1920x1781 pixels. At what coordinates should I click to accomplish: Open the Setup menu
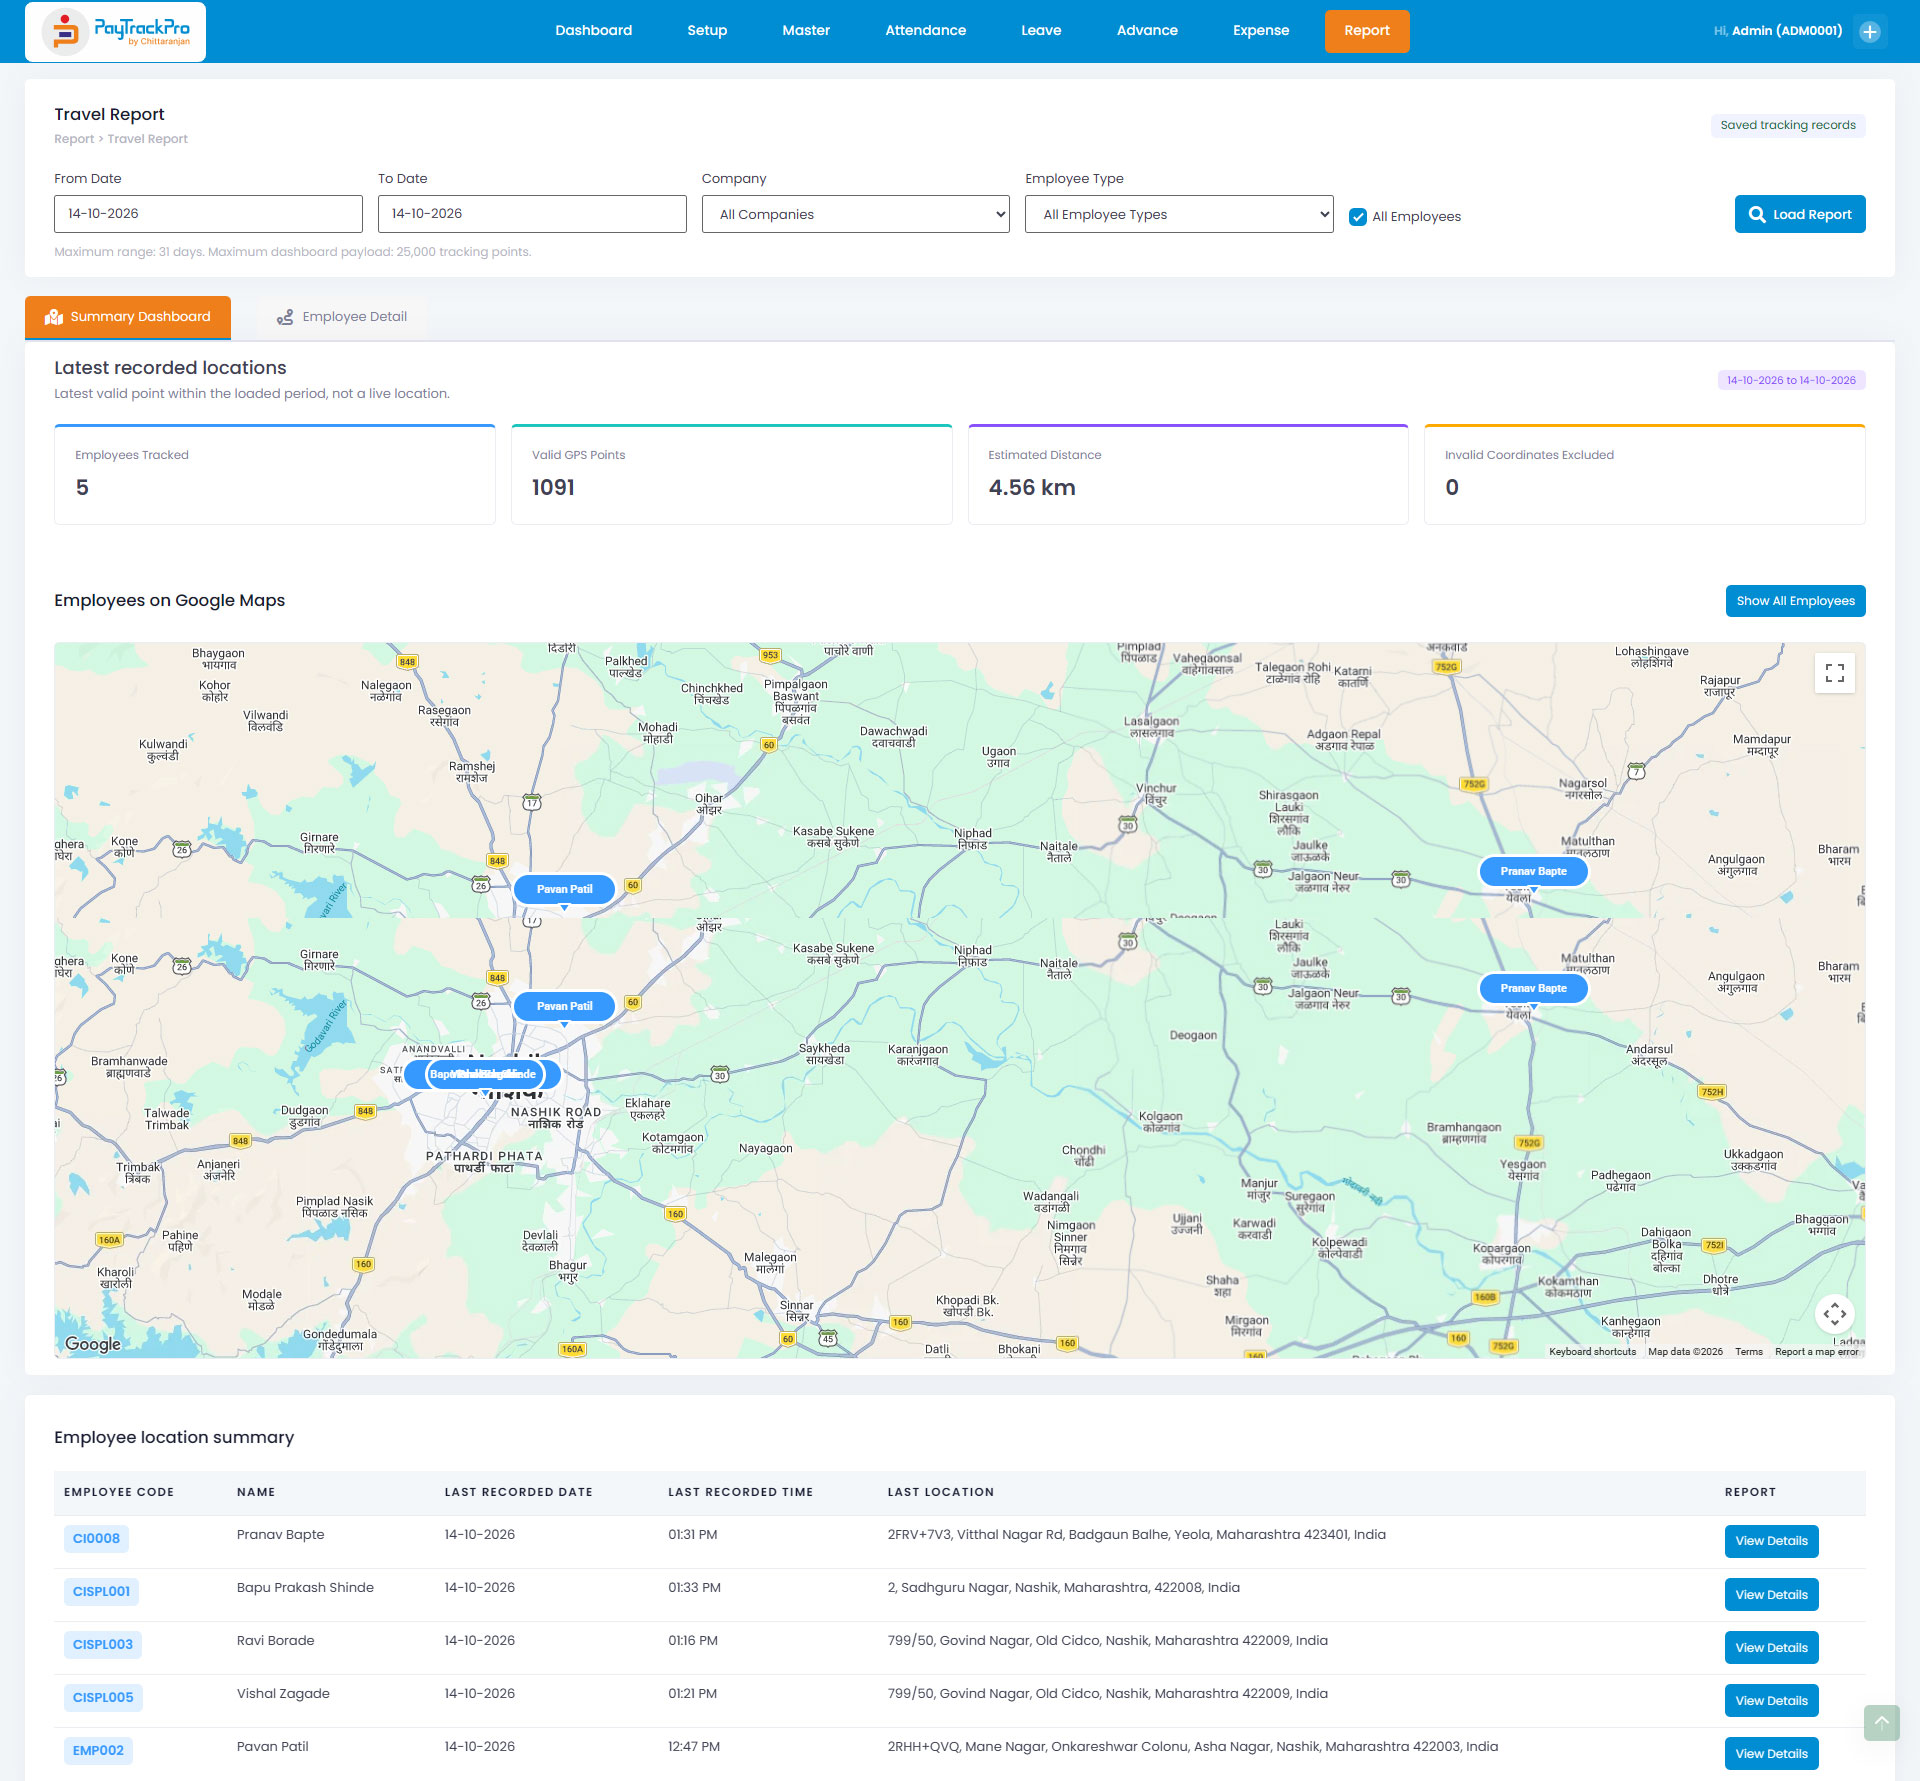pyautogui.click(x=707, y=31)
